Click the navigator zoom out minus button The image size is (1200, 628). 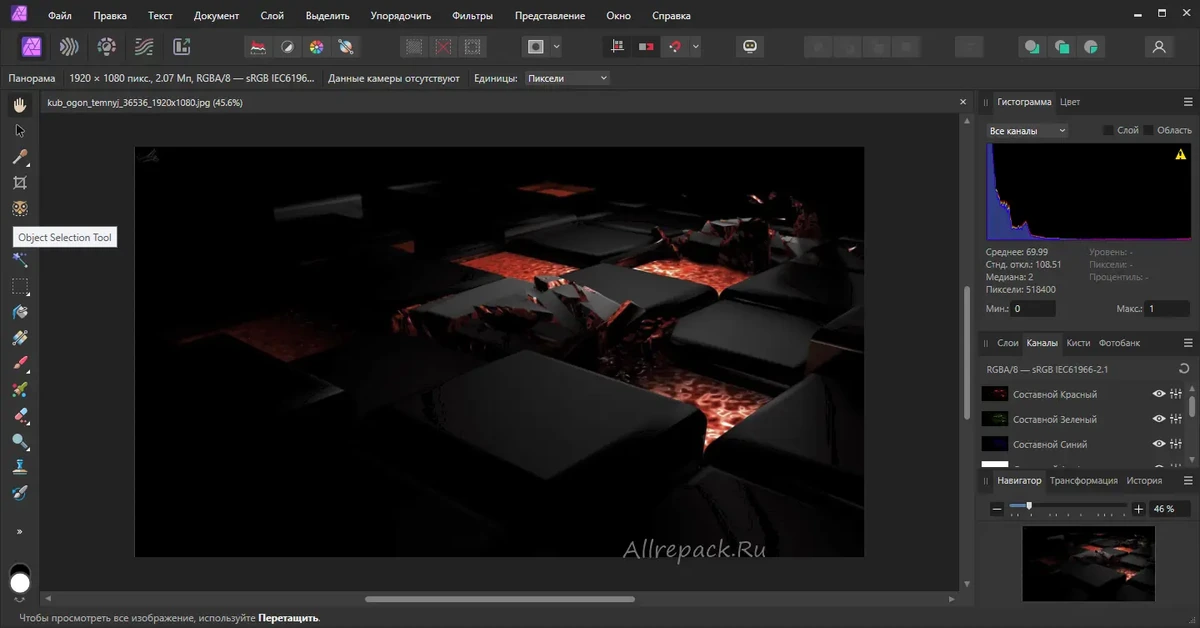(997, 509)
